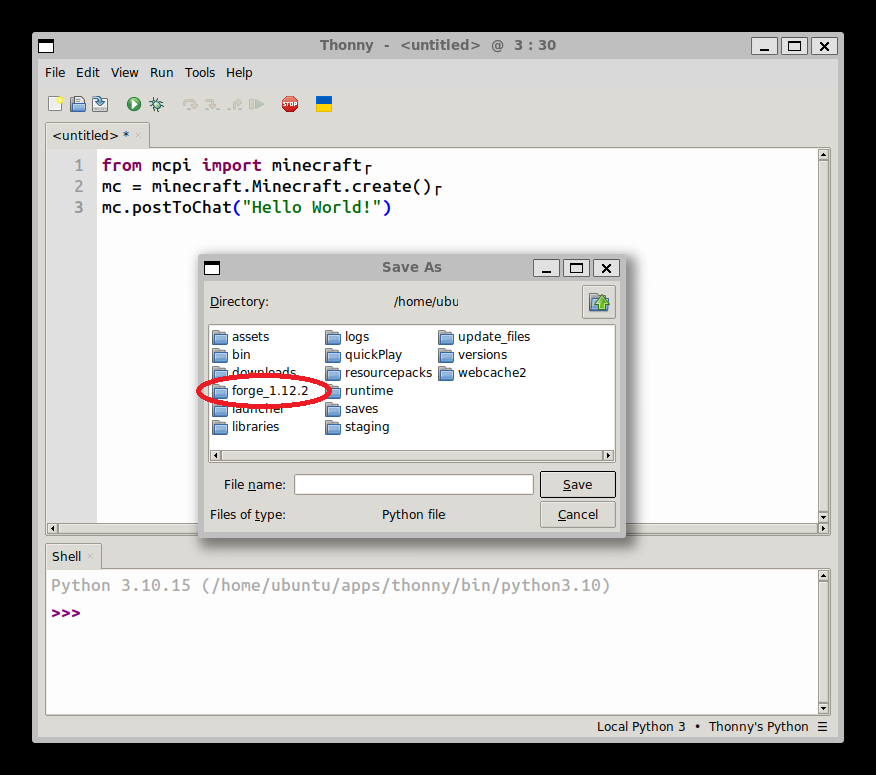Image resolution: width=876 pixels, height=775 pixels.
Task: Click the Open file toolbar icon
Action: (x=78, y=104)
